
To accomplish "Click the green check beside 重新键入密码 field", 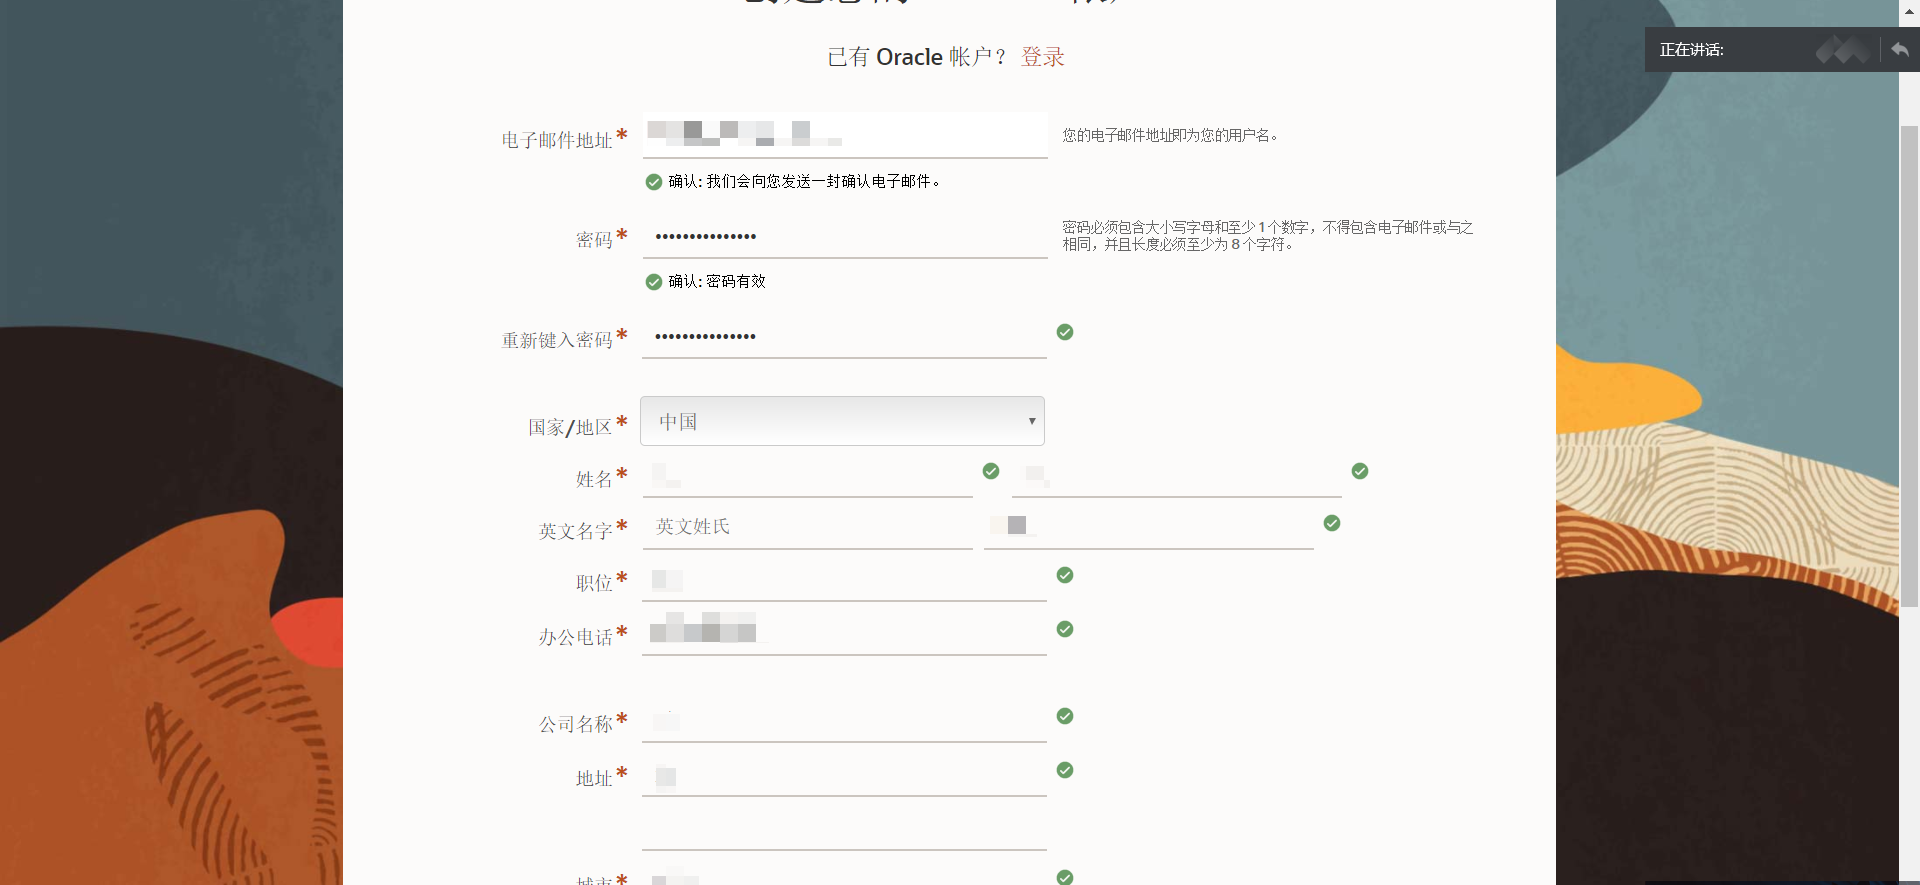I will pyautogui.click(x=1064, y=332).
